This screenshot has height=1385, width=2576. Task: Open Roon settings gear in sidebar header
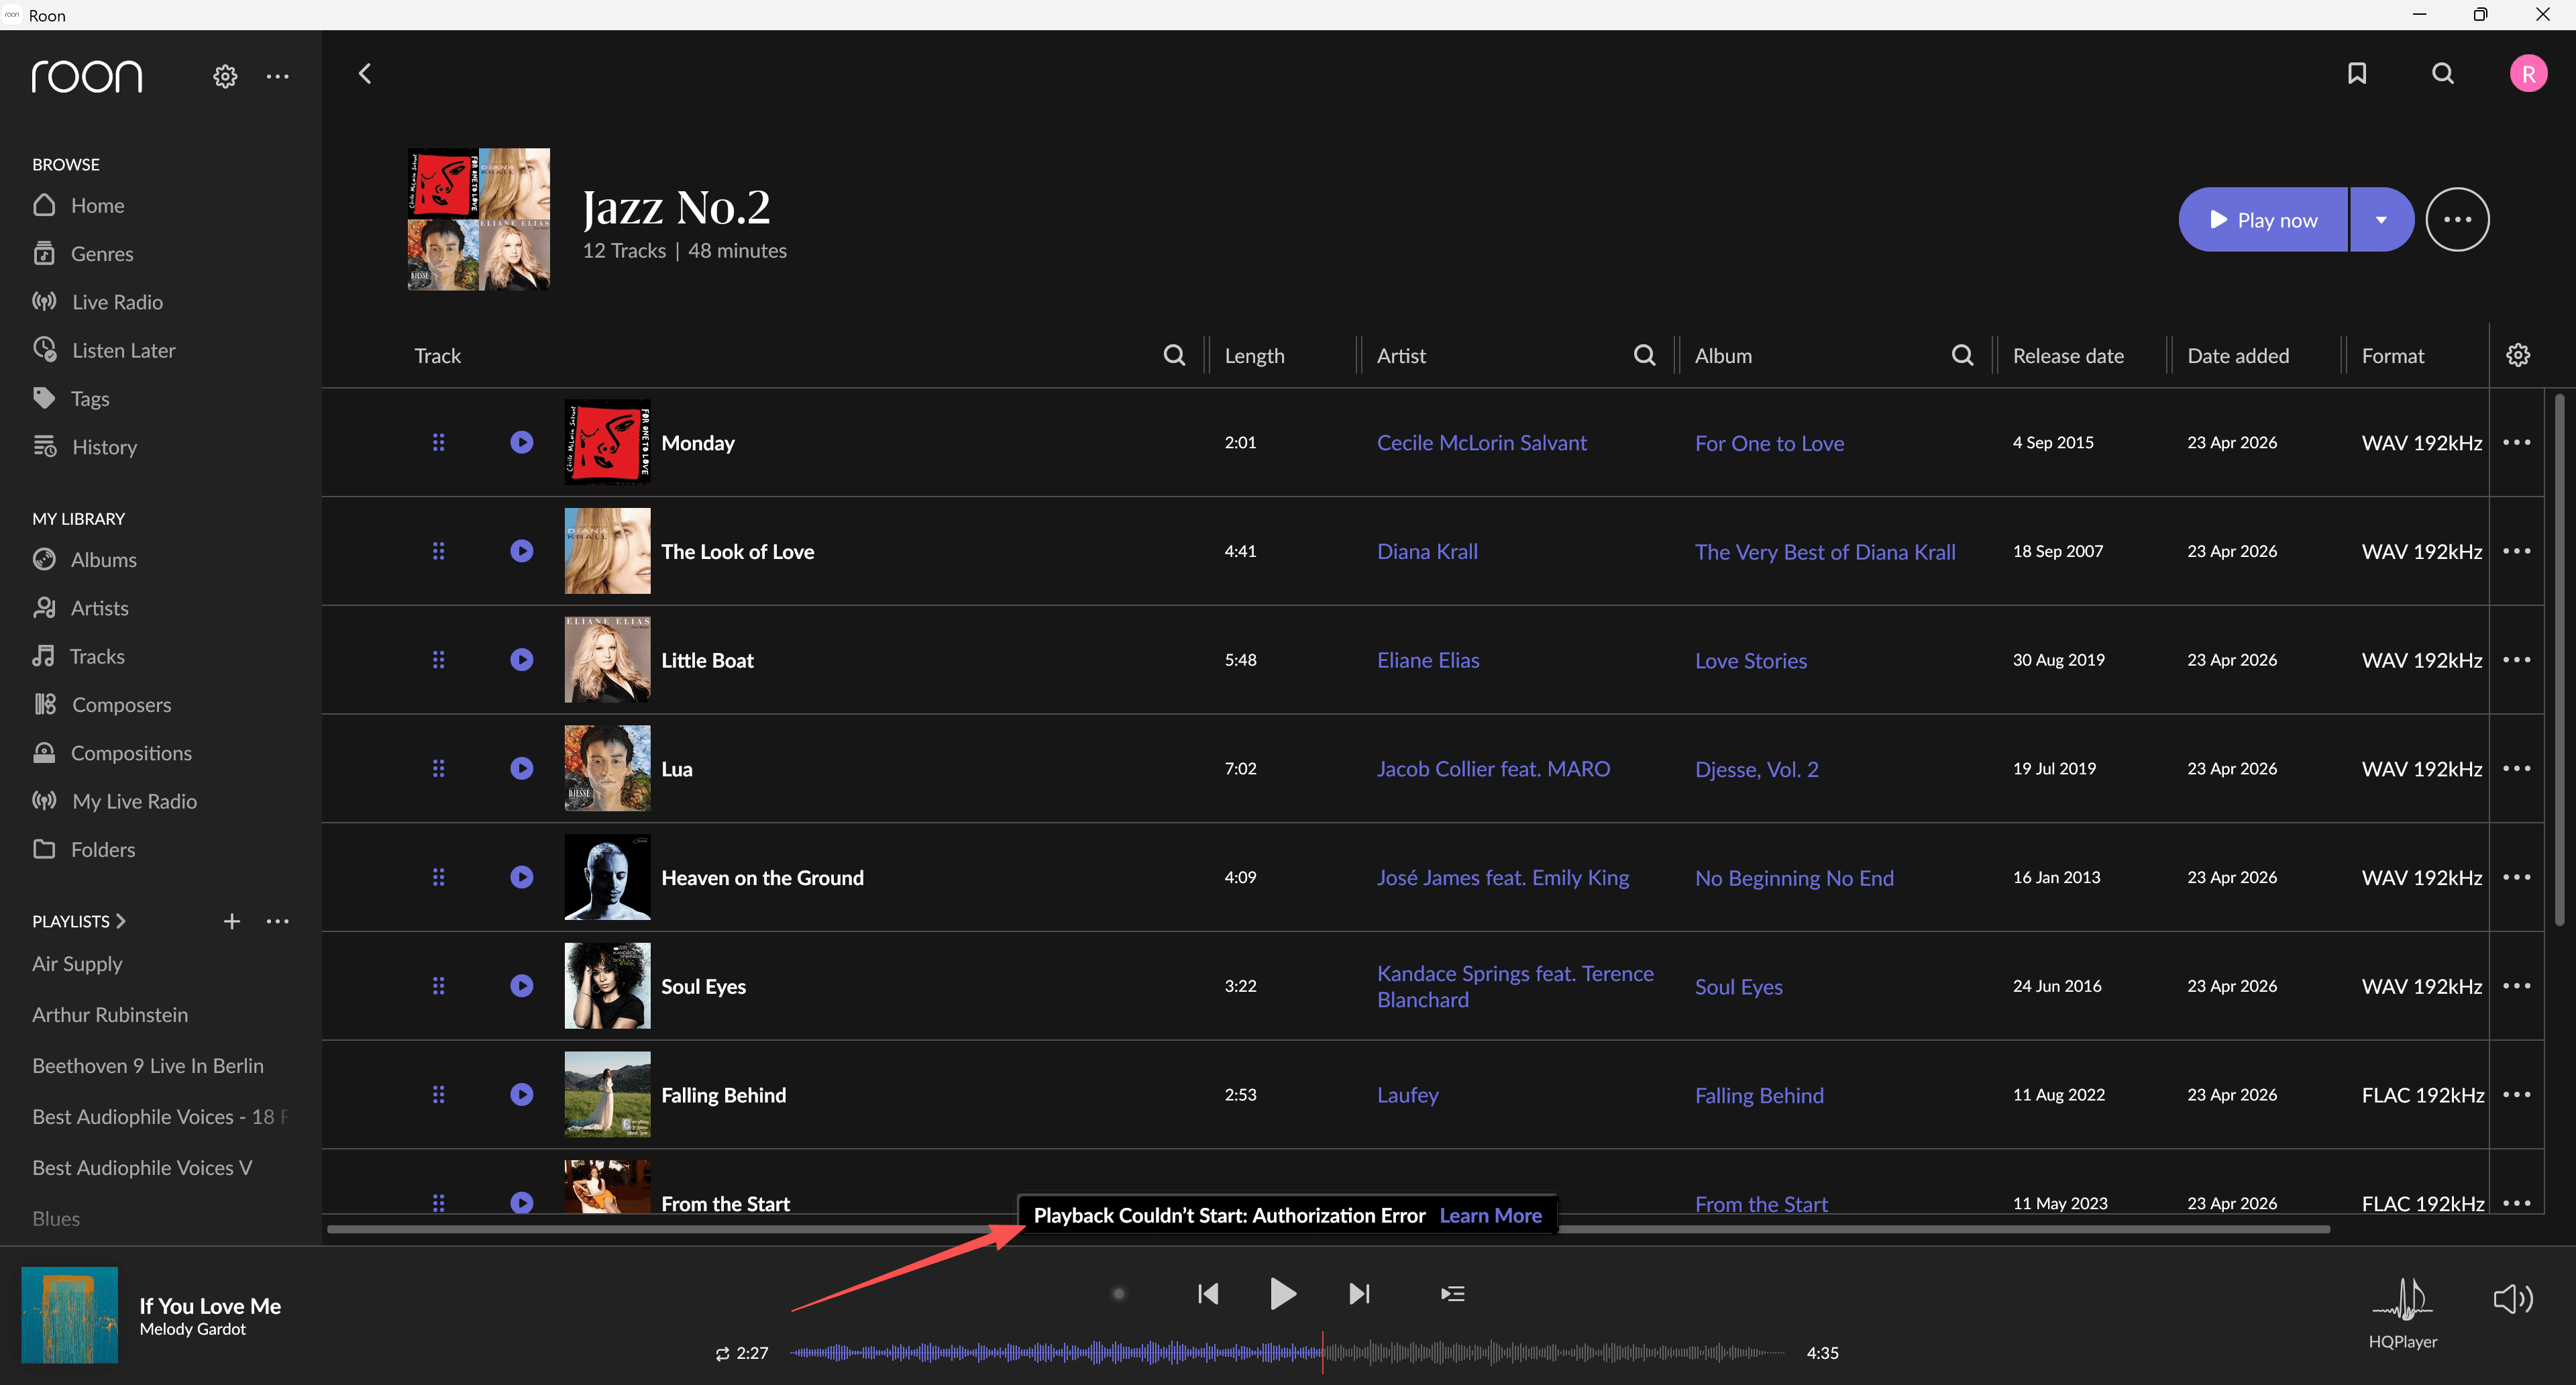225,76
